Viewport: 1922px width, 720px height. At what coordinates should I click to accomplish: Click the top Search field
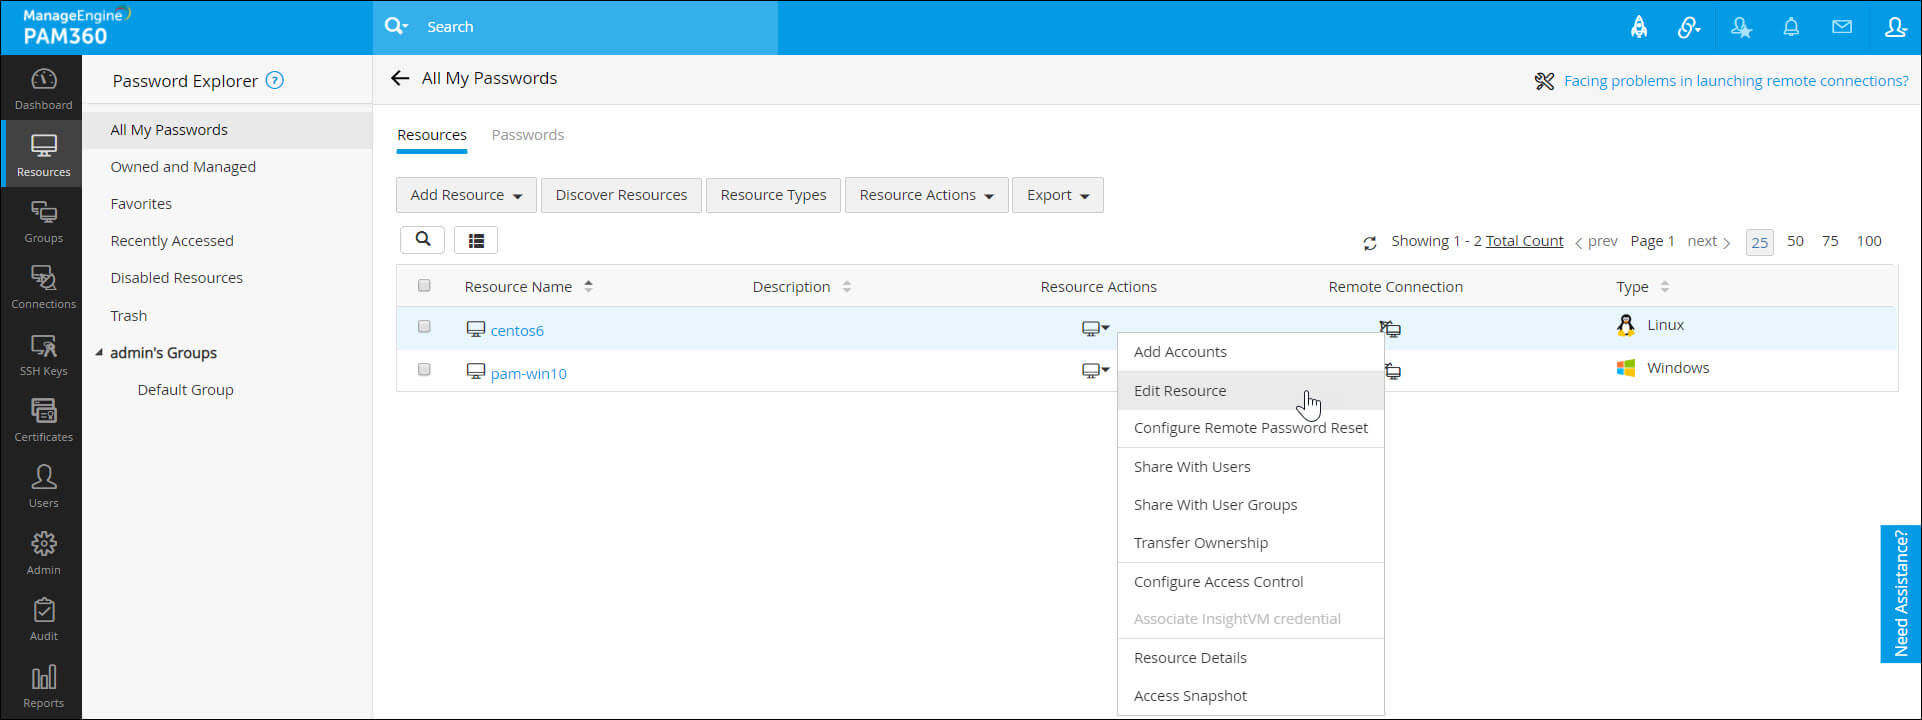575,27
